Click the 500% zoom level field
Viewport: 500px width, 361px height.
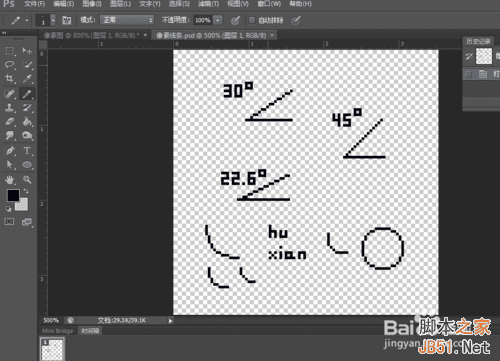(x=51, y=321)
